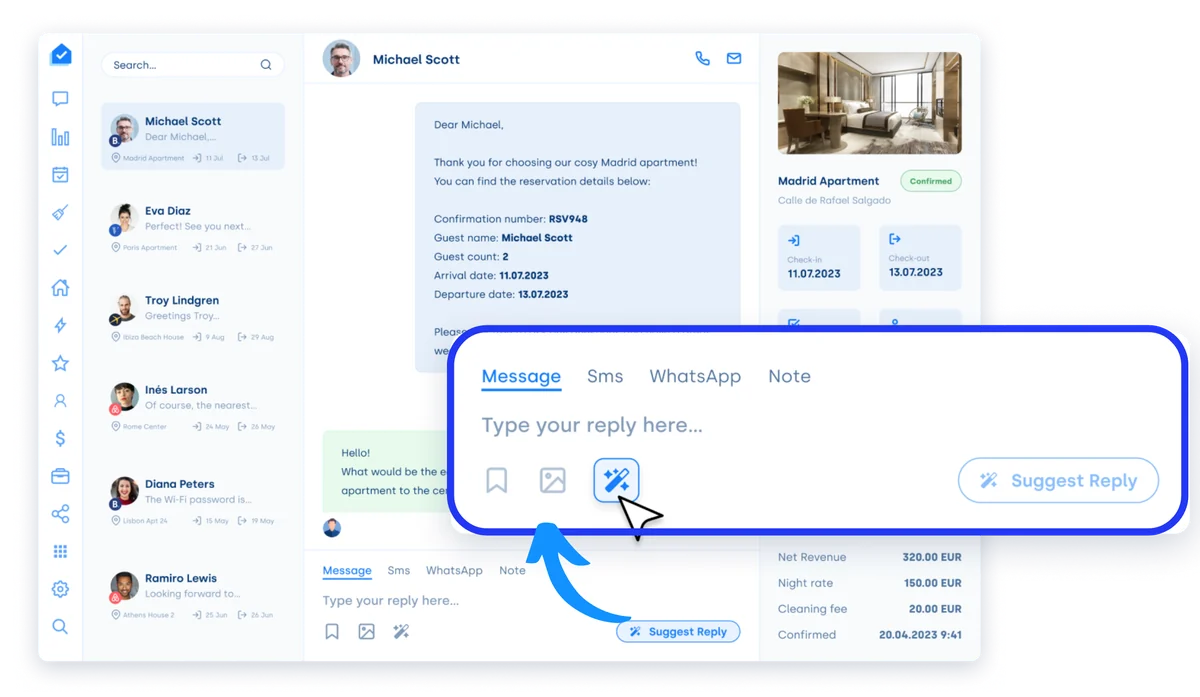1200x697 pixels.
Task: Open Eva Diaz's conversation
Action: (x=193, y=227)
